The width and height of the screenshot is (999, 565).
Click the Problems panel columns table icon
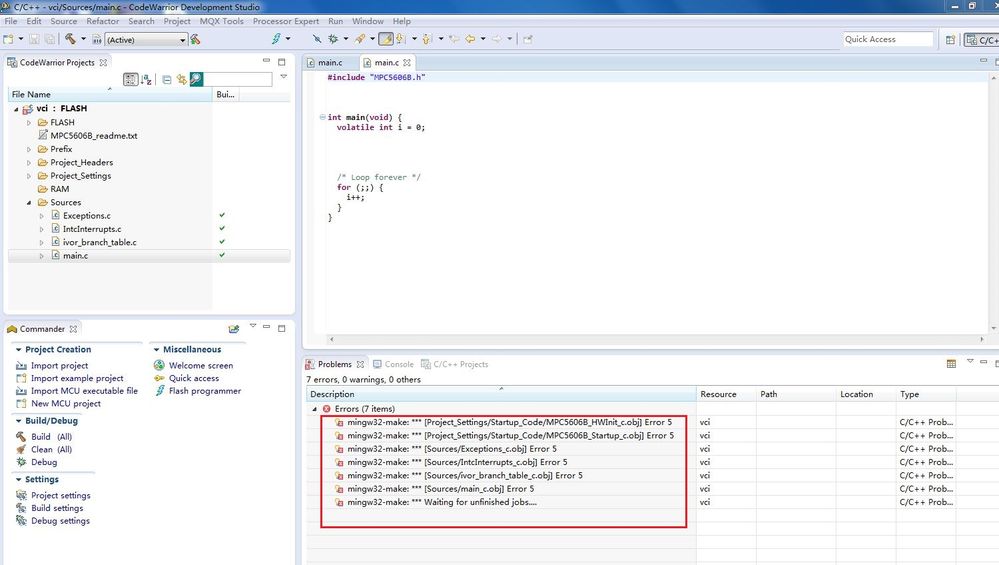(x=951, y=364)
